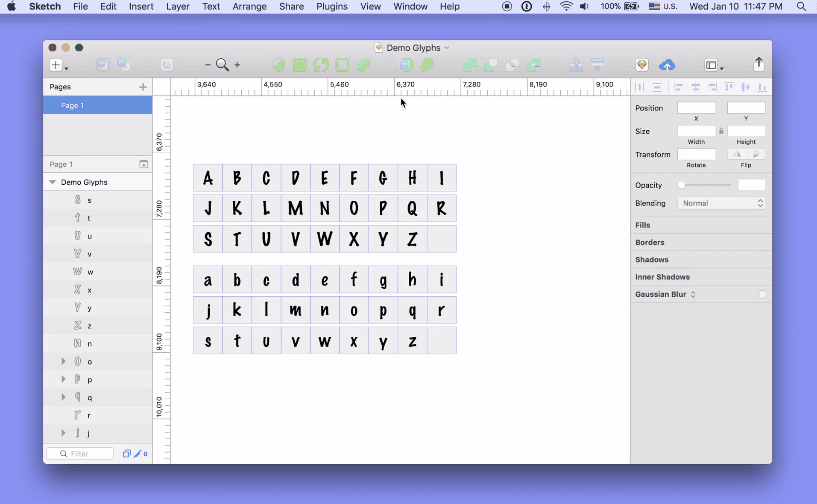Click the Fills section header
The image size is (817, 504).
pos(642,225)
